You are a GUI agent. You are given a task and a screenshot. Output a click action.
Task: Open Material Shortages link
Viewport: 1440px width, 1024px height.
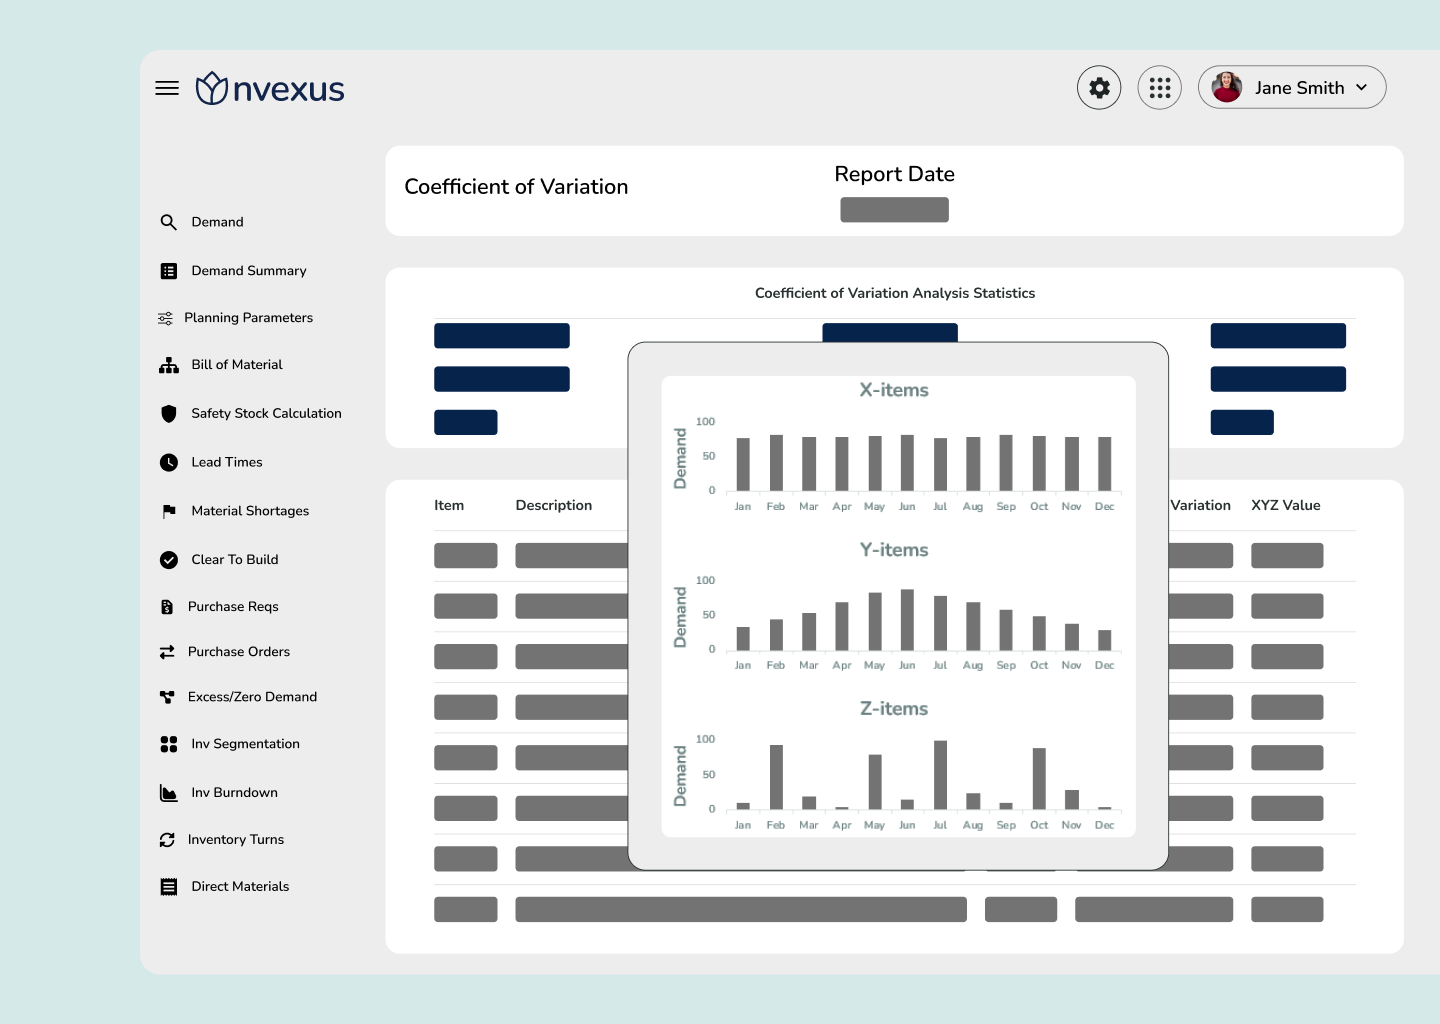(250, 511)
